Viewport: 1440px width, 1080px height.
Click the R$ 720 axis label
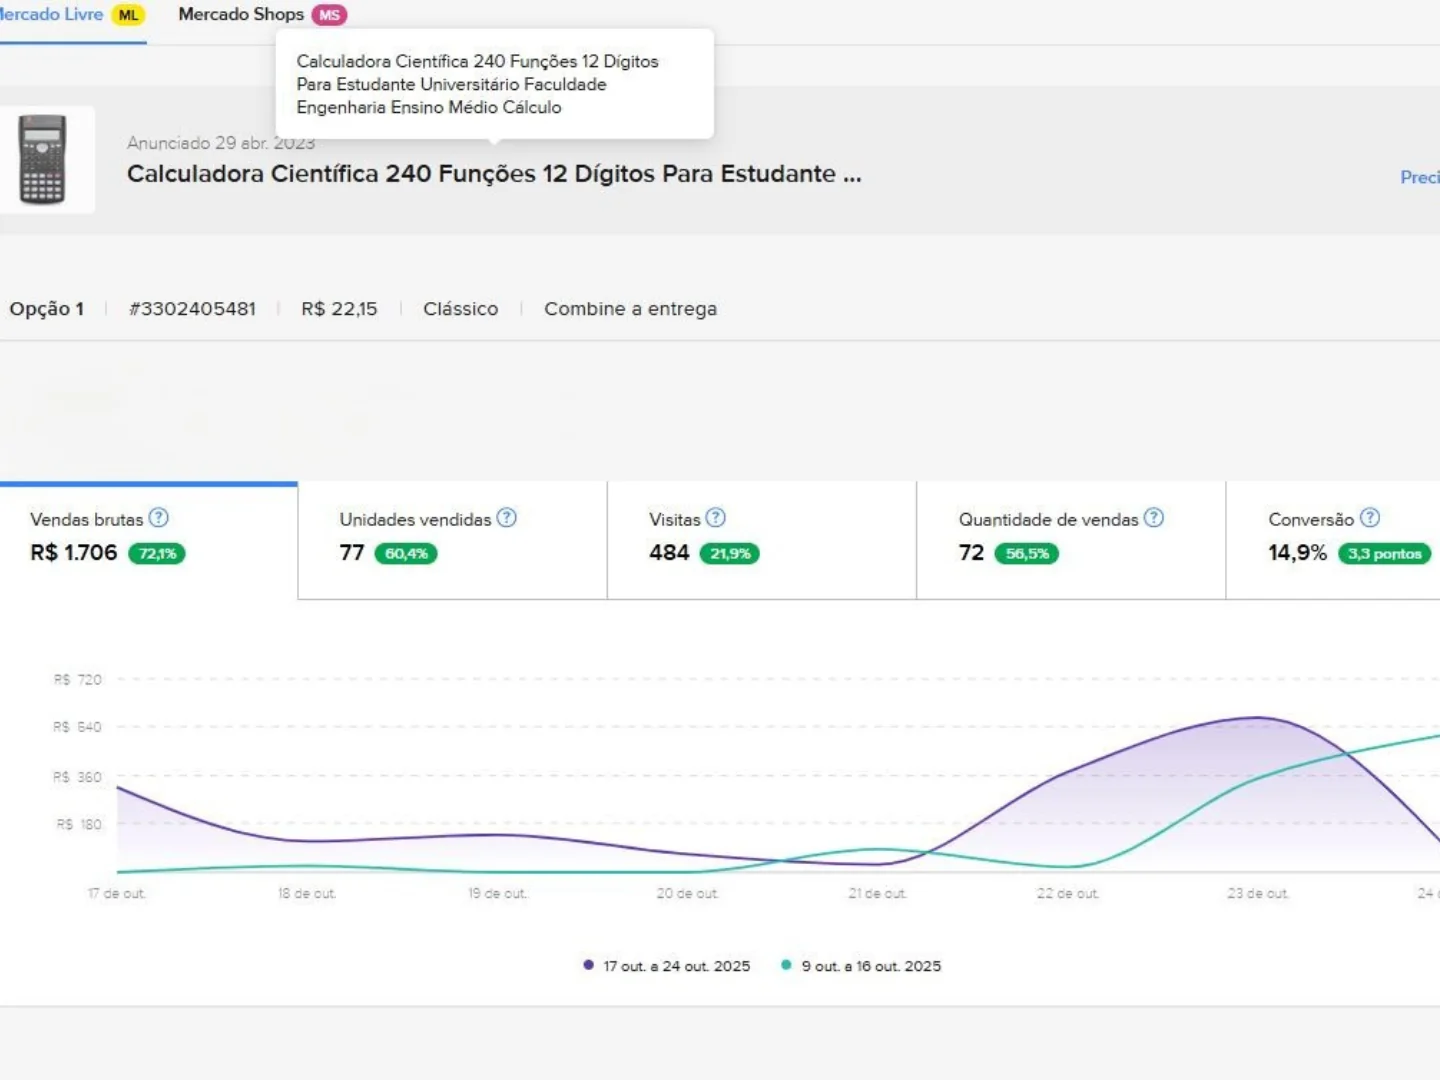pyautogui.click(x=78, y=680)
